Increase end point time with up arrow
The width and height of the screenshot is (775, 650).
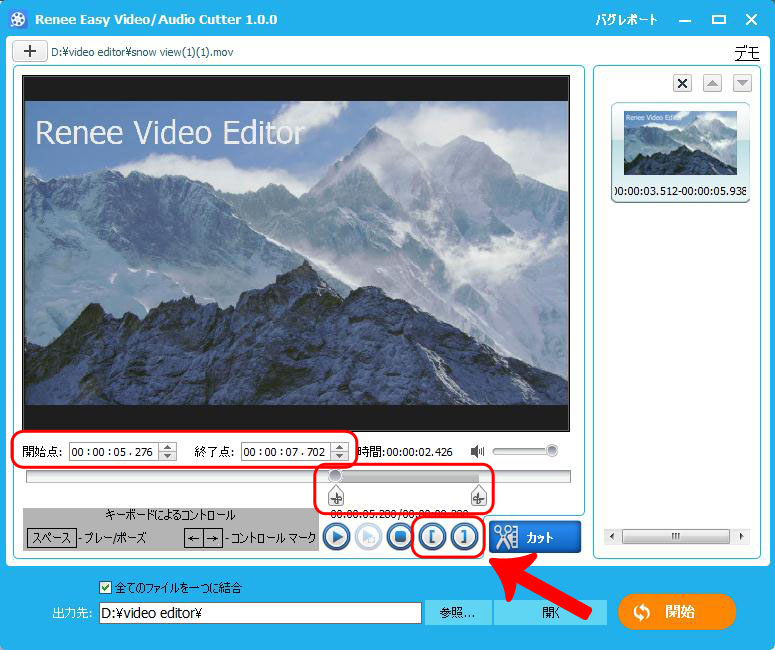click(340, 447)
